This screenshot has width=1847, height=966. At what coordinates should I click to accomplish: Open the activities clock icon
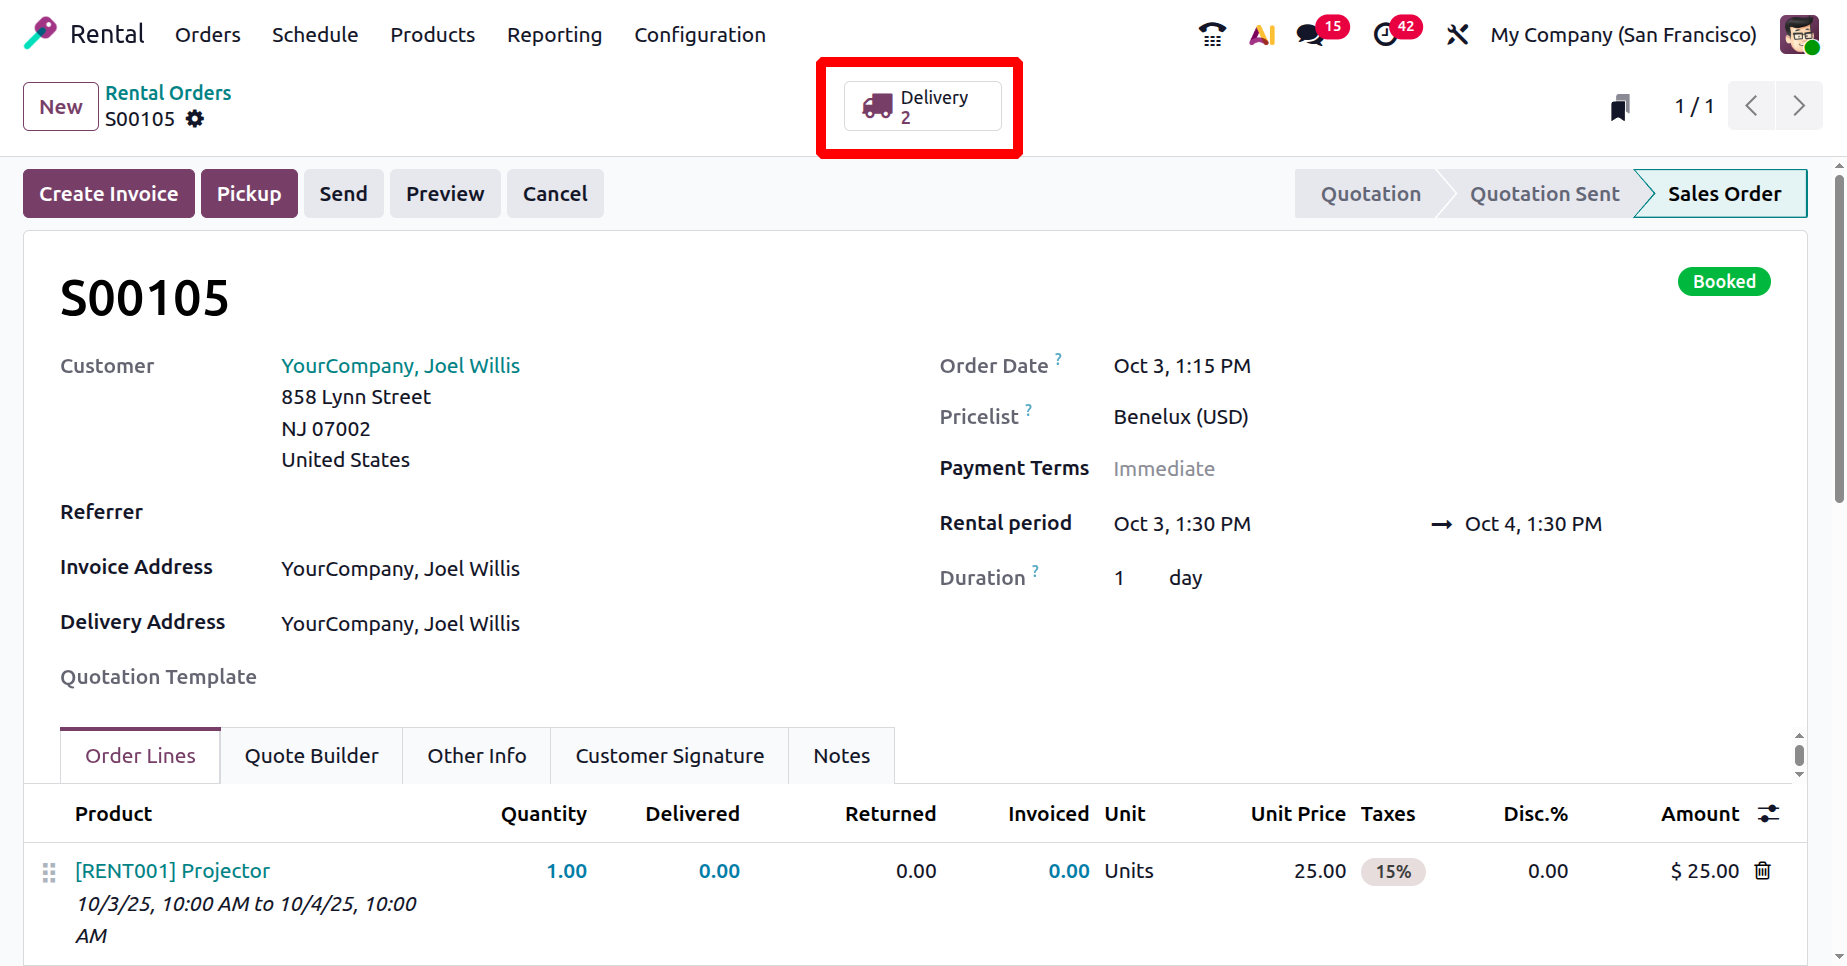pyautogui.click(x=1385, y=35)
